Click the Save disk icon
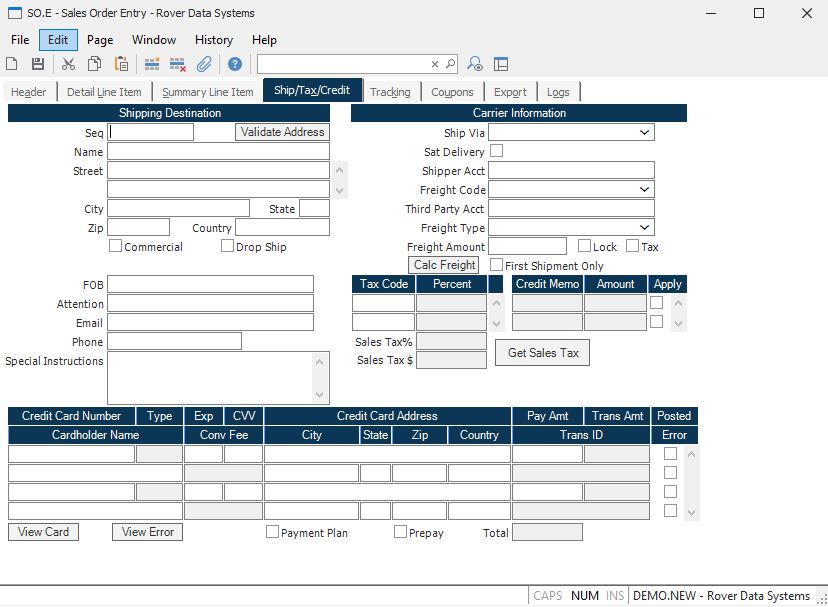The width and height of the screenshot is (828, 607). point(38,64)
